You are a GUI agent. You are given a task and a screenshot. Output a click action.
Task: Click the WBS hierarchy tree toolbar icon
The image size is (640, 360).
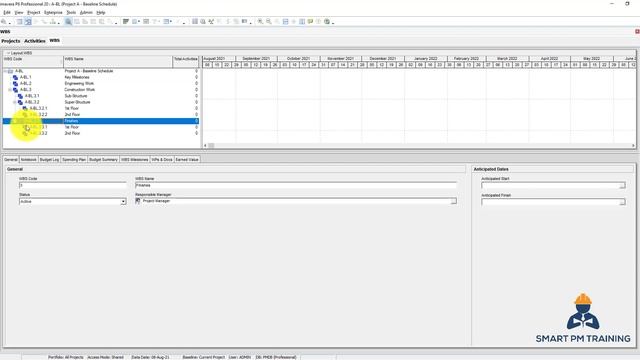pyautogui.click(x=53, y=21)
